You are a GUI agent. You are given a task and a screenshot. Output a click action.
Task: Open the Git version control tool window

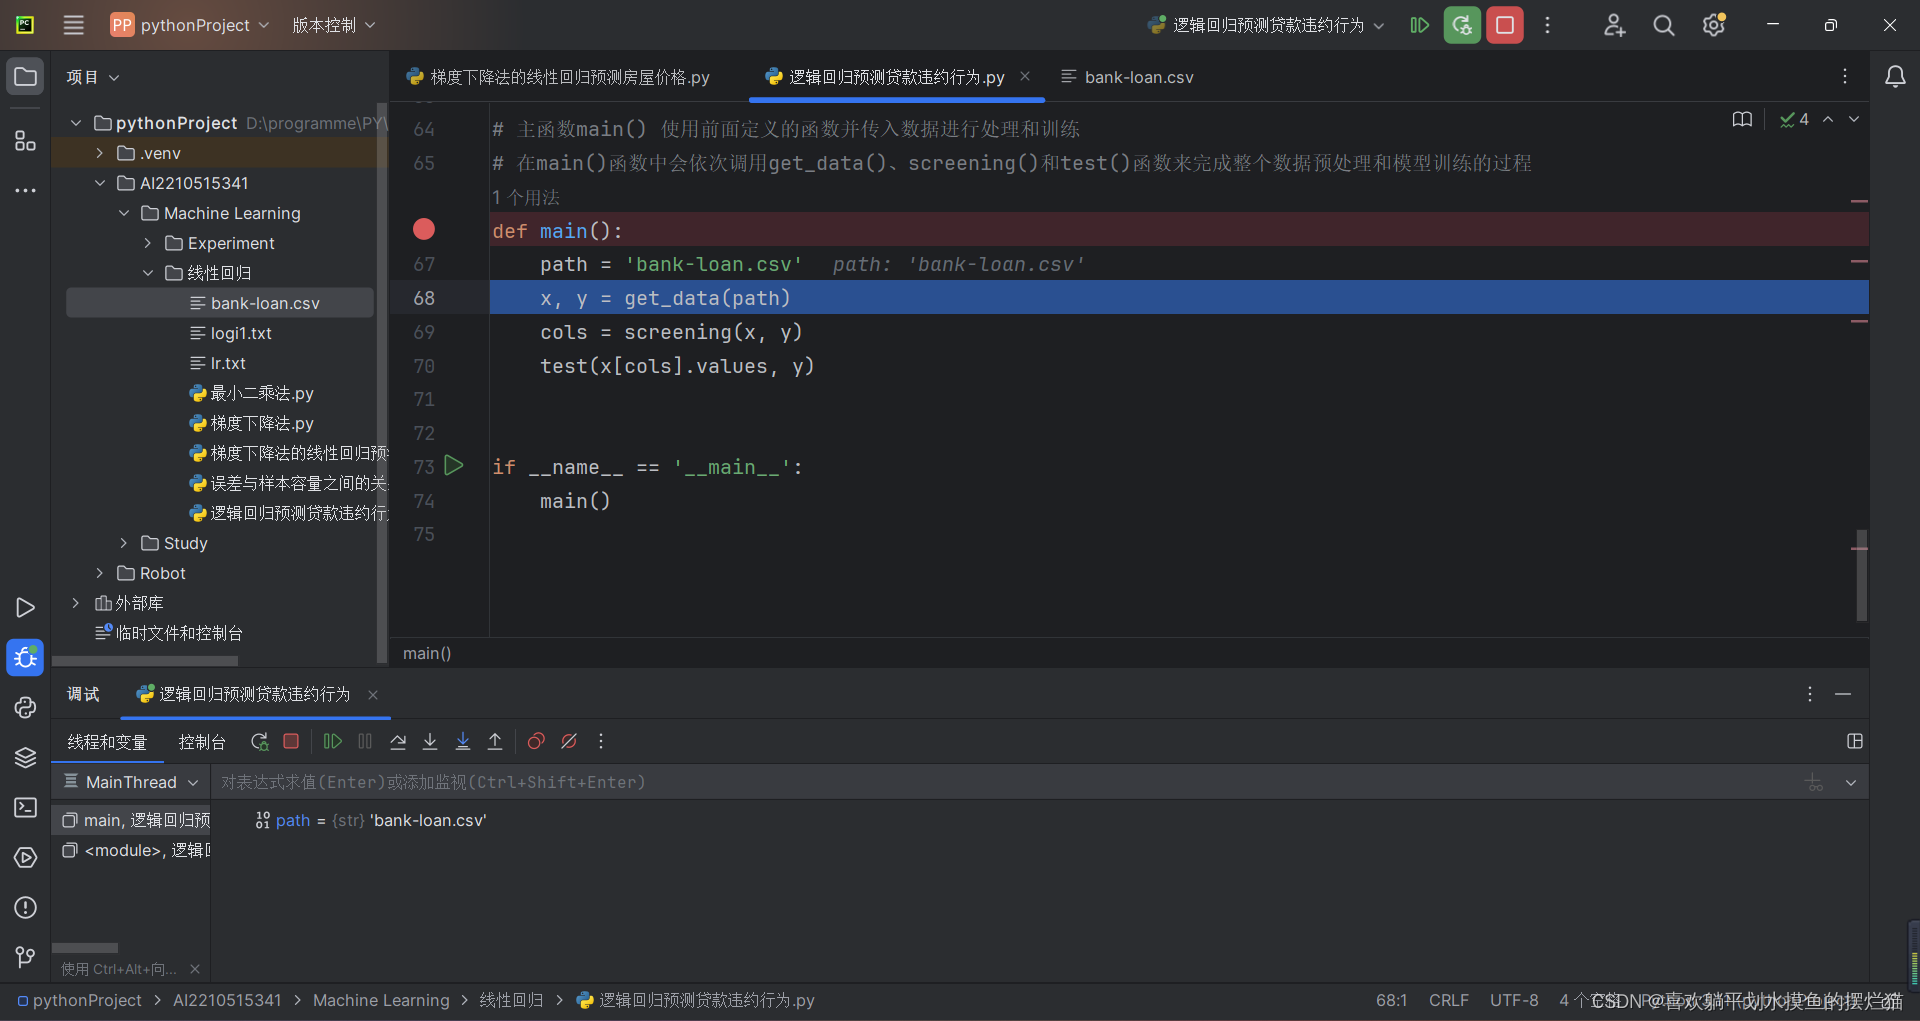pos(25,958)
